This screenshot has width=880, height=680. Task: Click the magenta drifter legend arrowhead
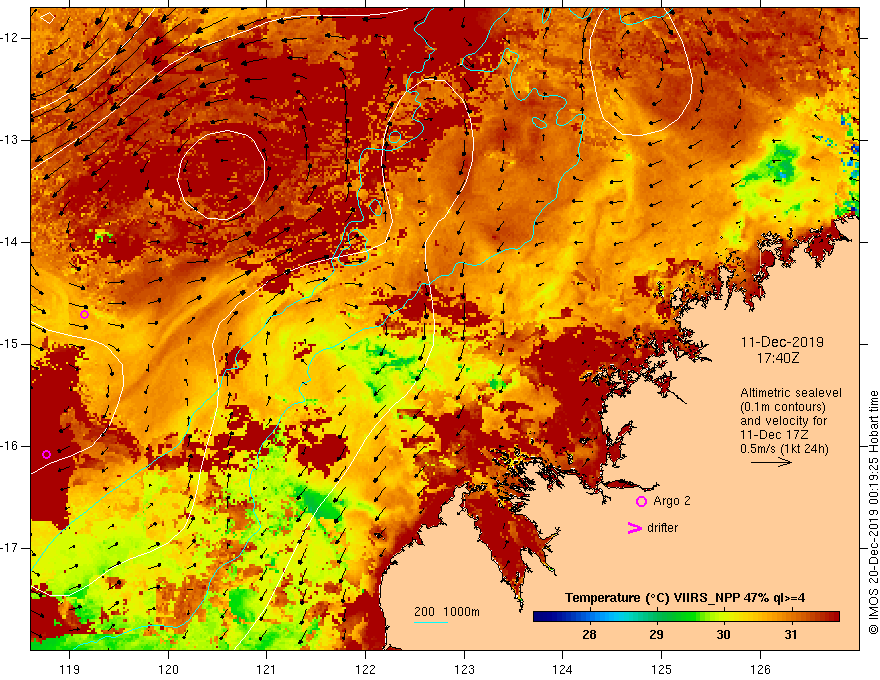[x=634, y=528]
